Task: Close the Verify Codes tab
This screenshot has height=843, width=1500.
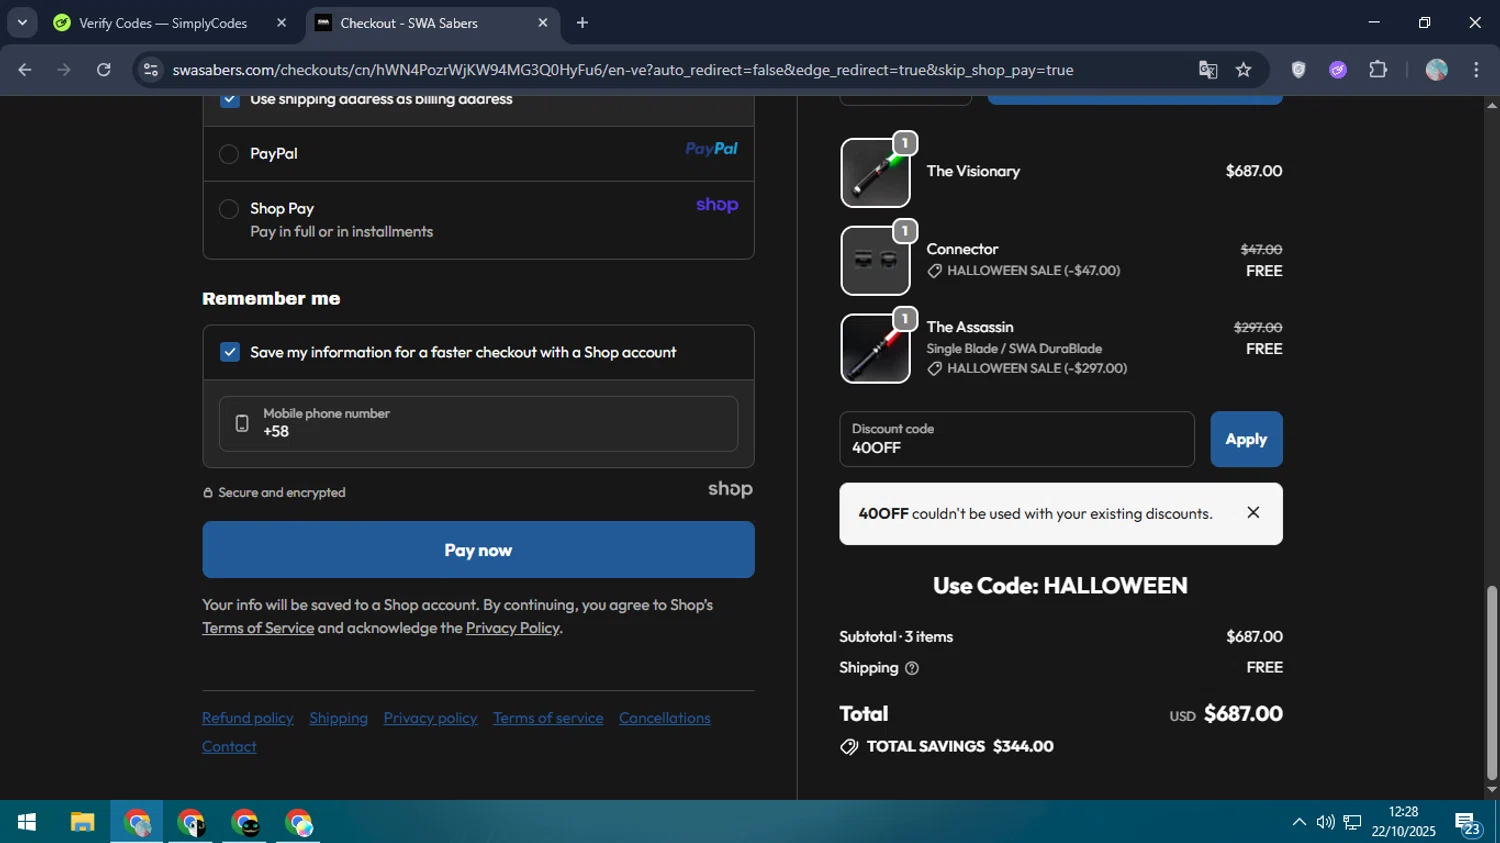Action: click(x=281, y=23)
